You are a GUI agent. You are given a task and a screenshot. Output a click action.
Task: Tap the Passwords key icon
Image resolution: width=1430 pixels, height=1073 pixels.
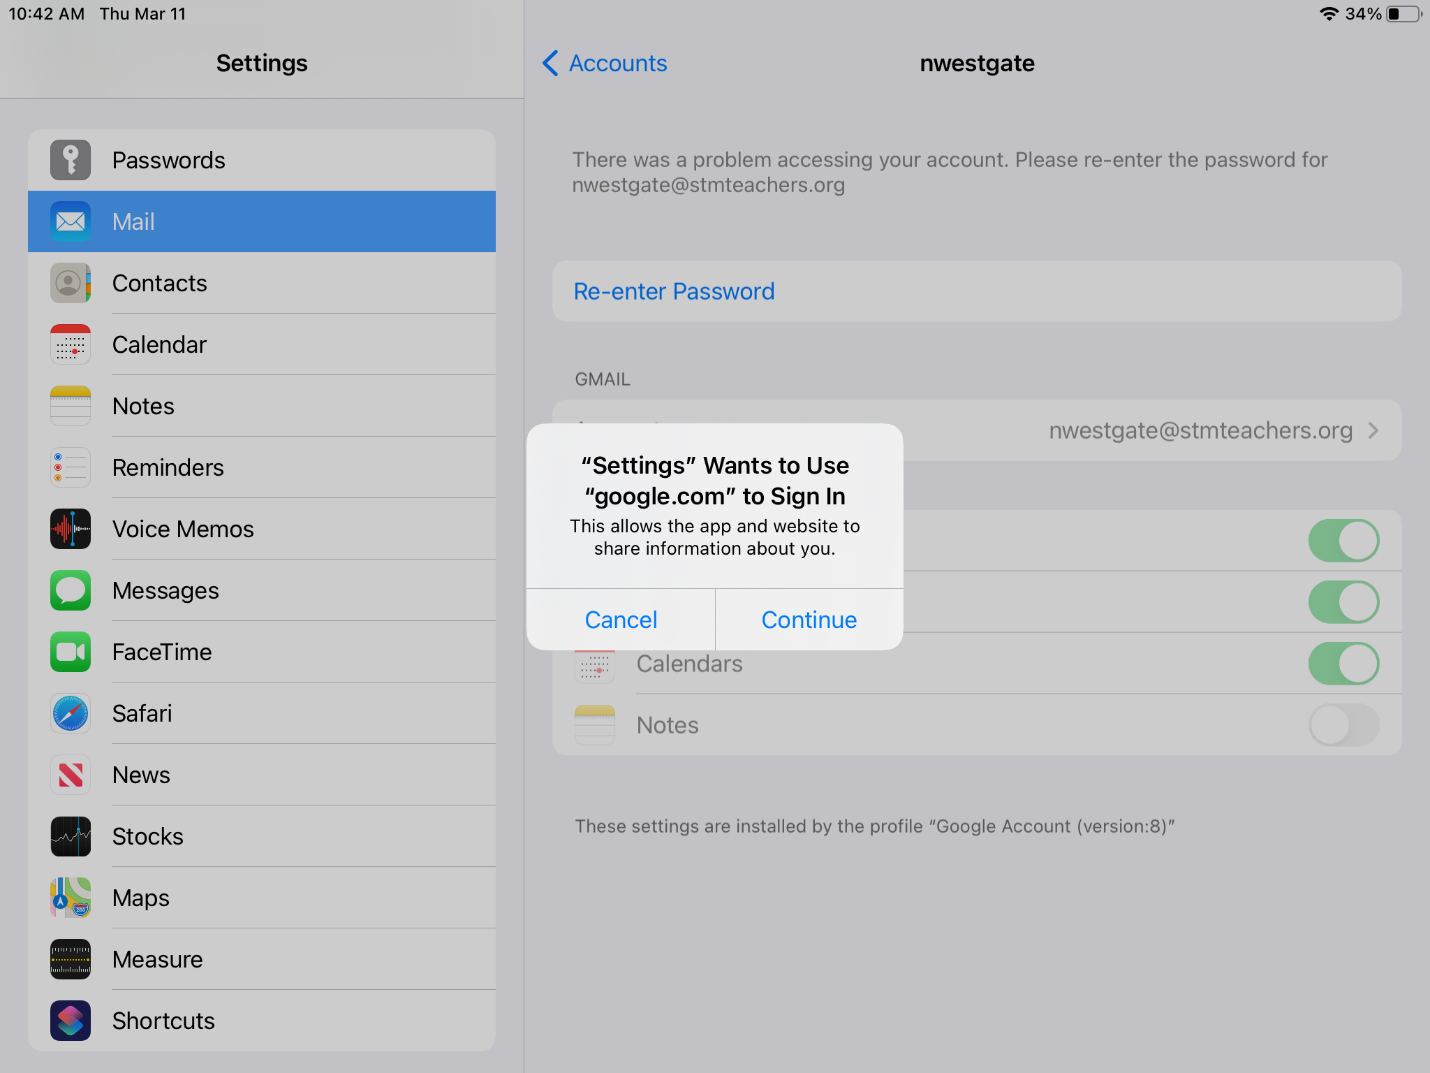(x=70, y=160)
